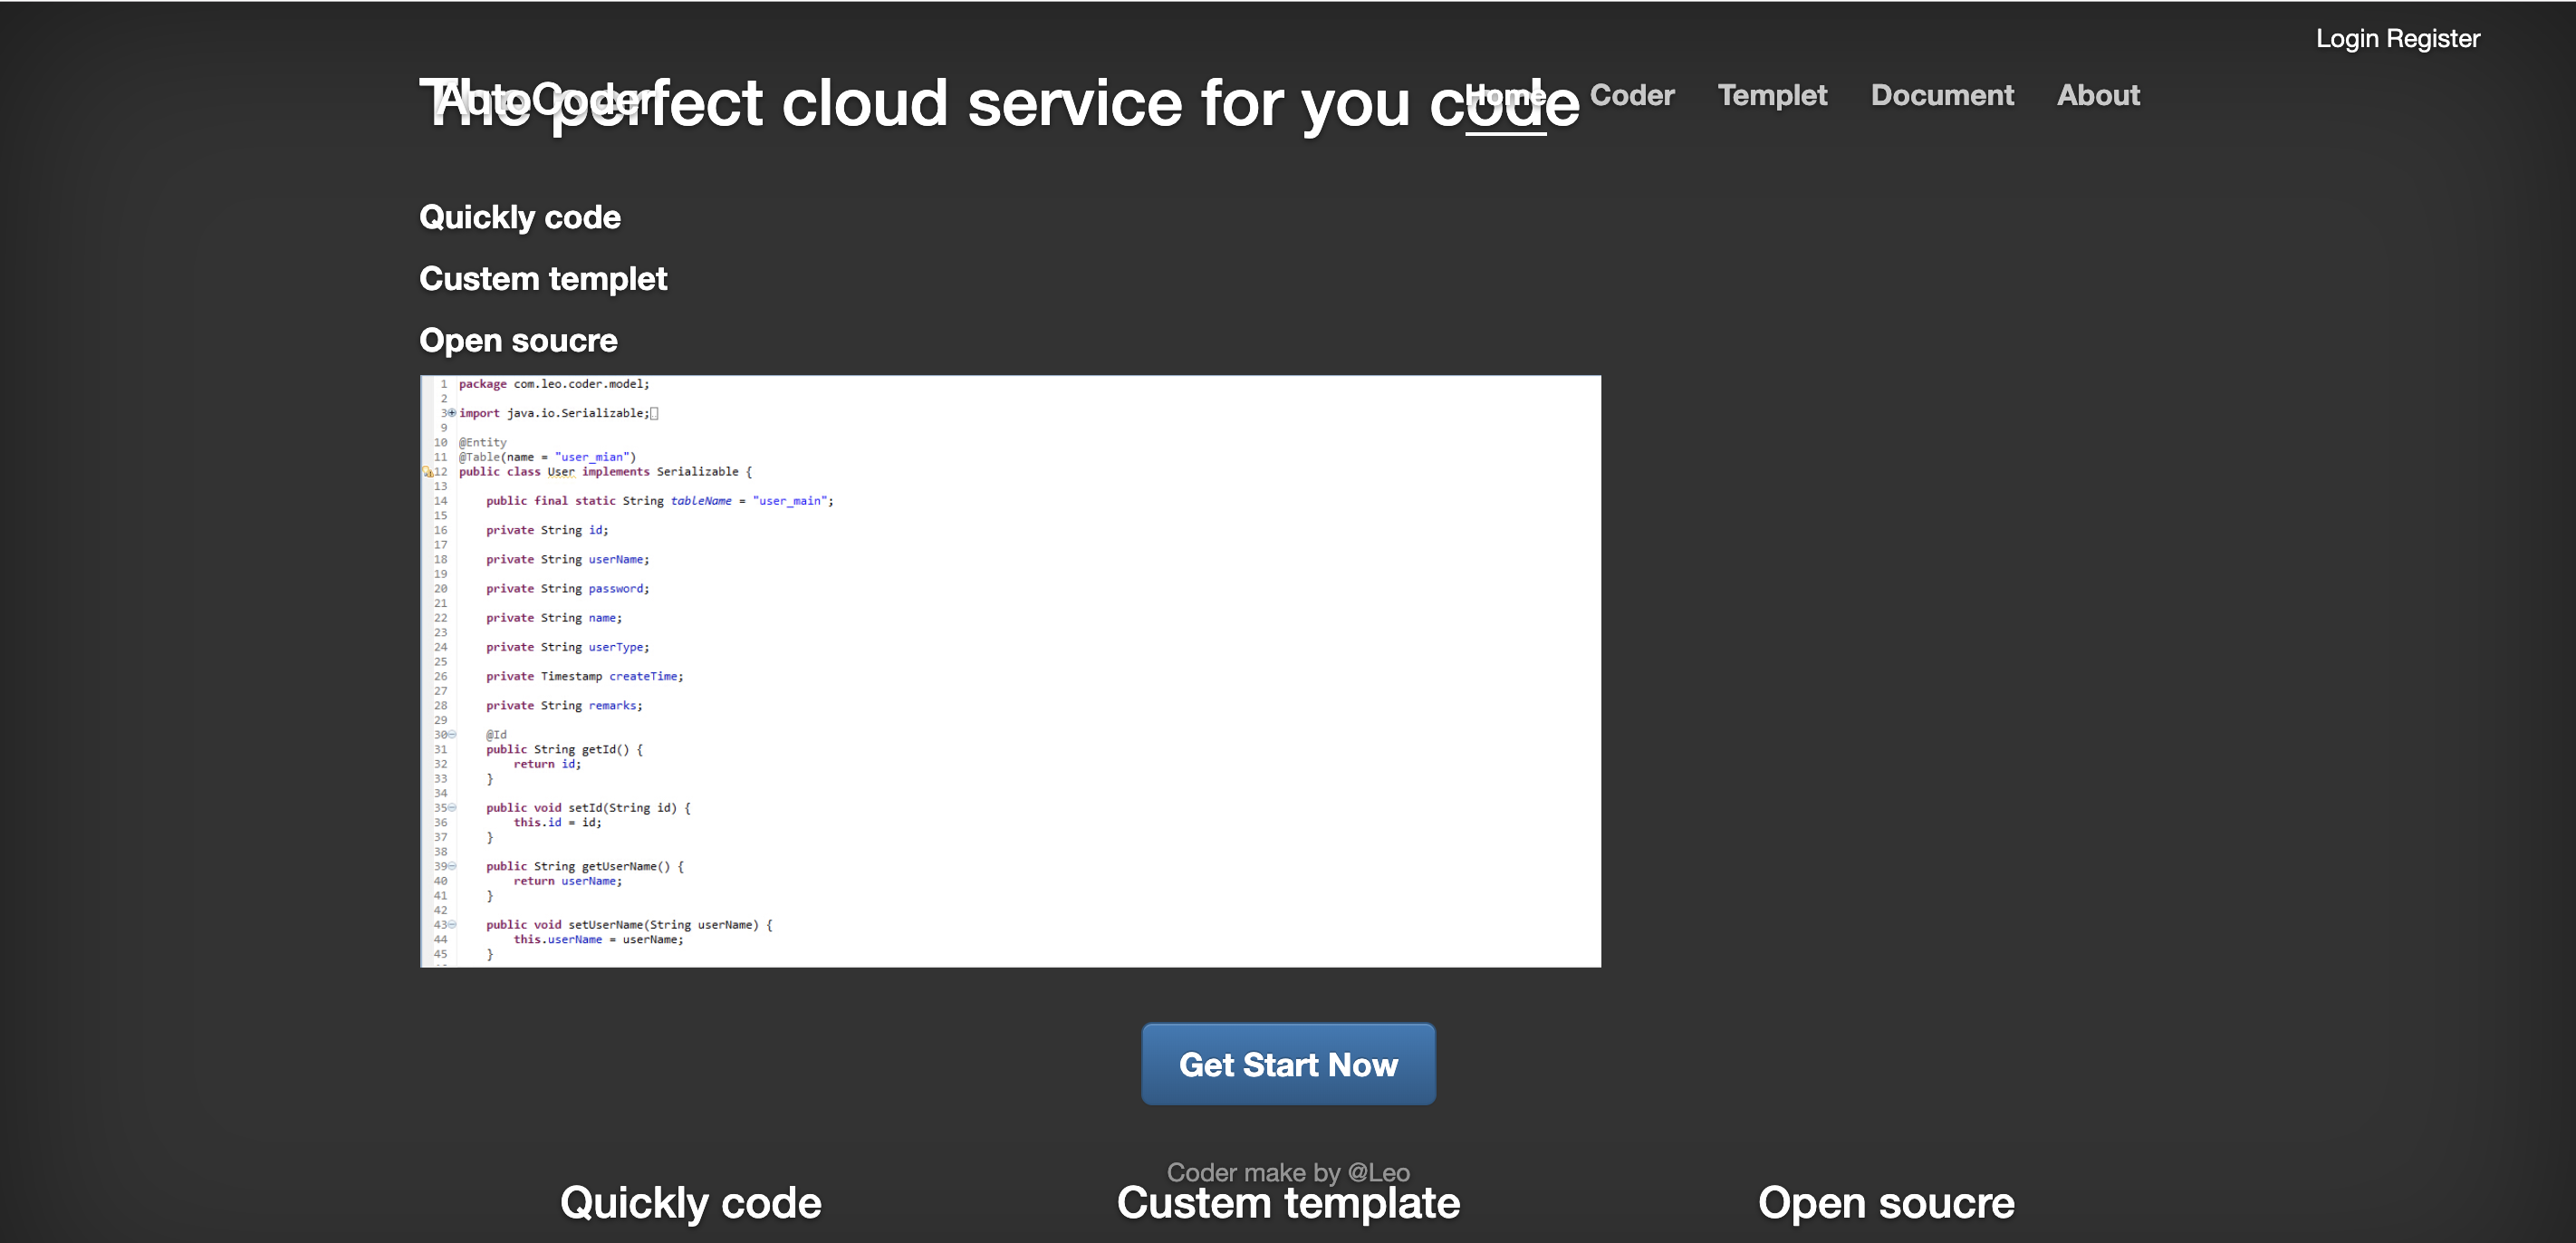Collapse the setUserName method fold on line 43
Viewport: 2576px width, 1243px height.
452,924
